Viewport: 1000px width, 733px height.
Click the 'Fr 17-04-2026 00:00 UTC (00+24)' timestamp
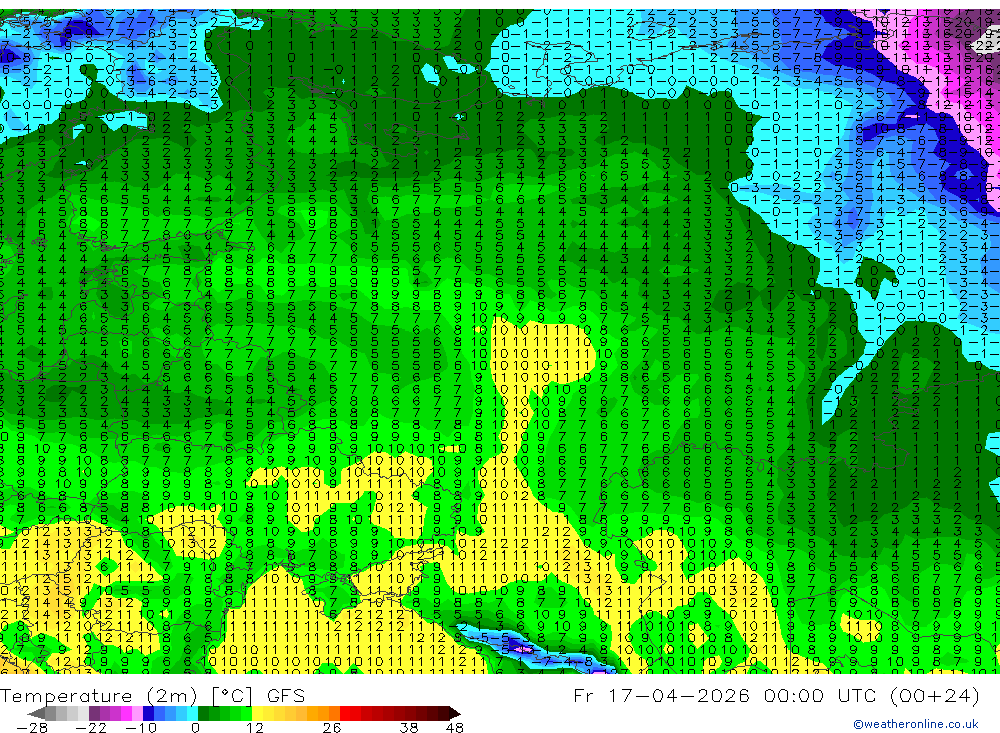[776, 695]
